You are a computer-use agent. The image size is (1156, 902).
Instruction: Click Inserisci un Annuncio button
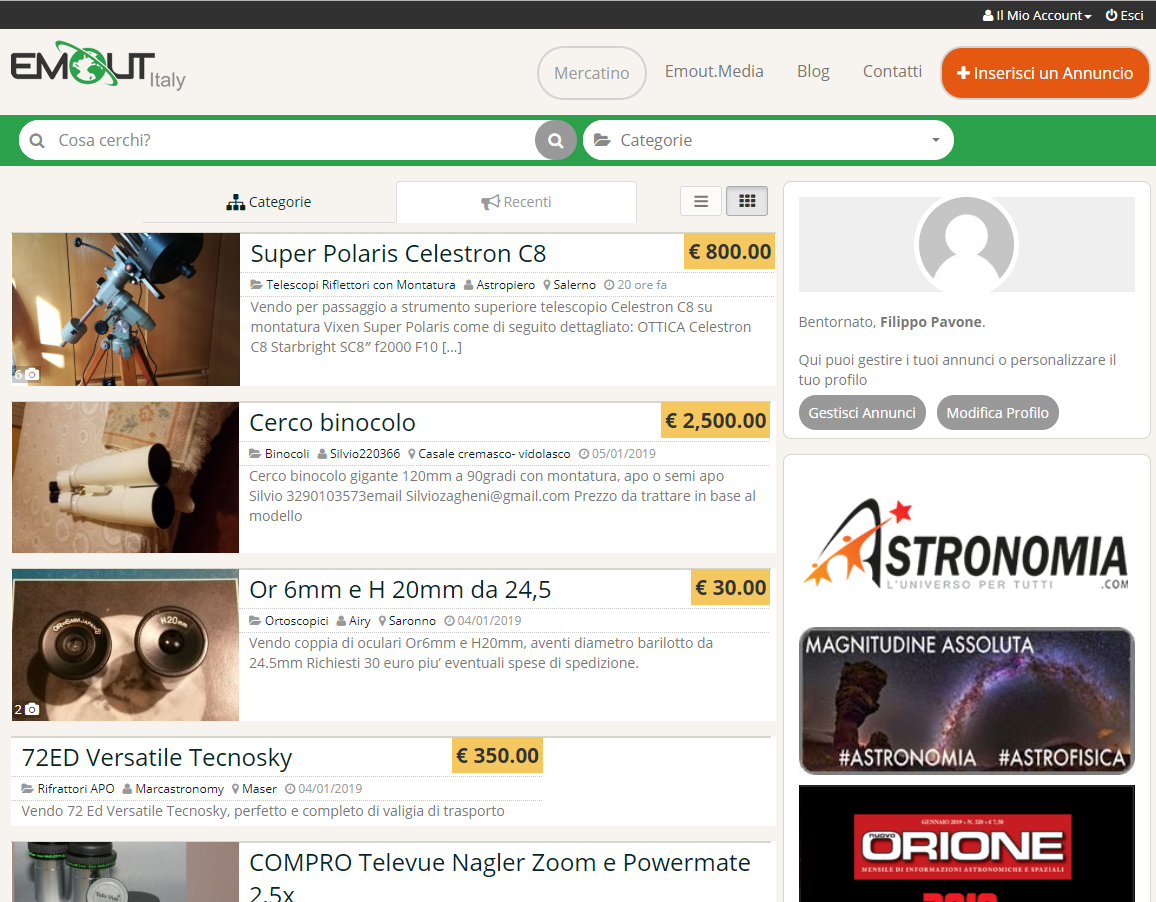tap(1045, 73)
